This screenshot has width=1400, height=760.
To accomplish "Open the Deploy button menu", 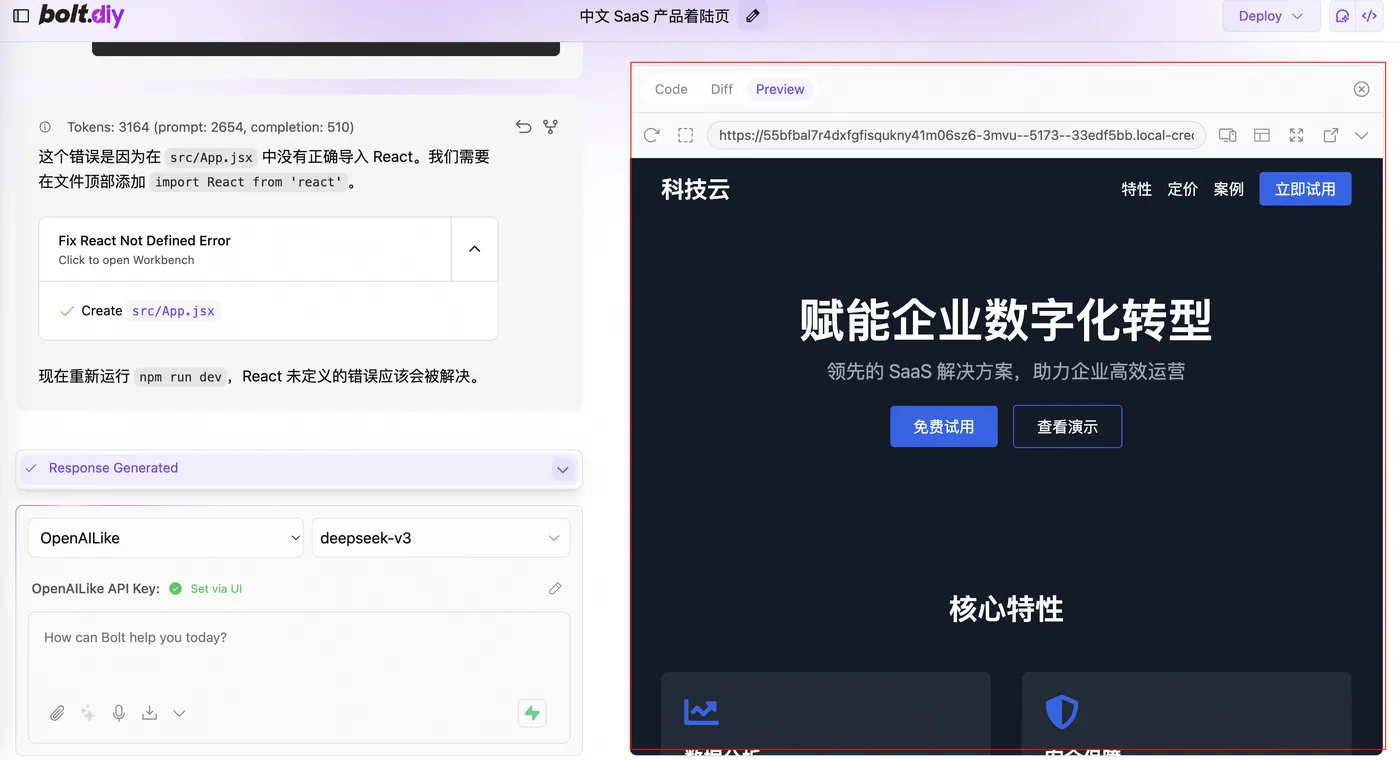I will tap(1271, 16).
